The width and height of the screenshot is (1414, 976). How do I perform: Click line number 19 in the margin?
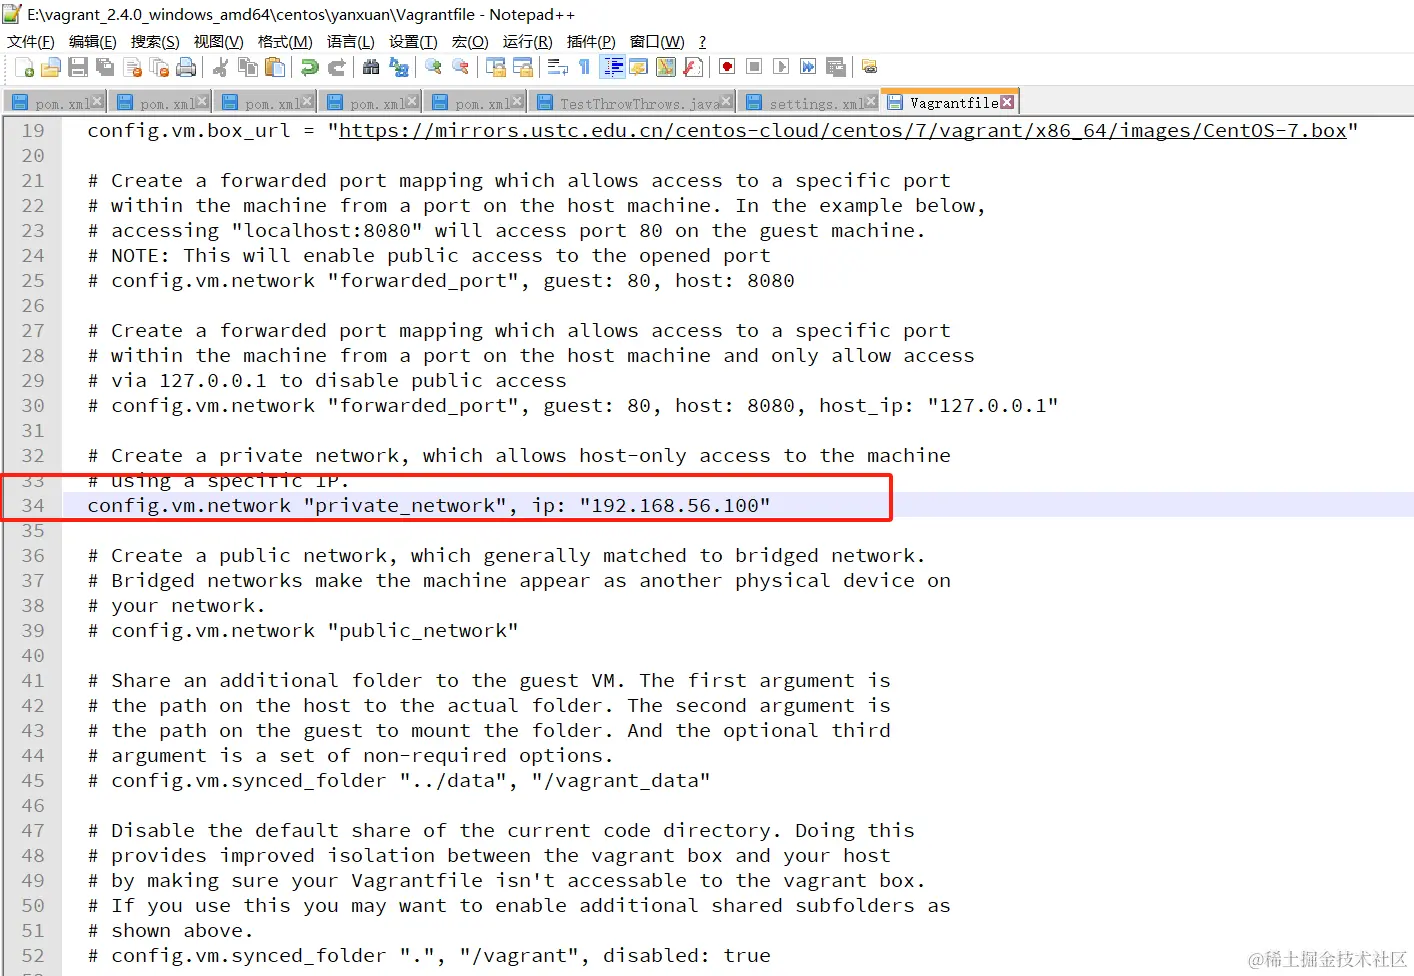point(33,130)
